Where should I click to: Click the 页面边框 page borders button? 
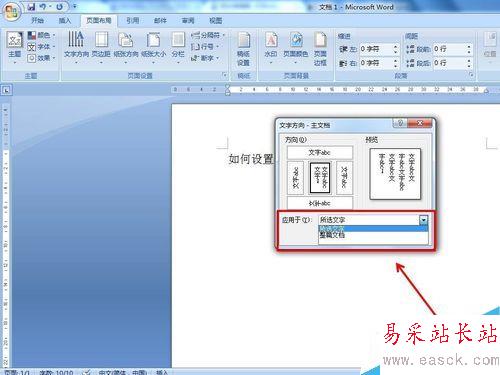(x=320, y=49)
